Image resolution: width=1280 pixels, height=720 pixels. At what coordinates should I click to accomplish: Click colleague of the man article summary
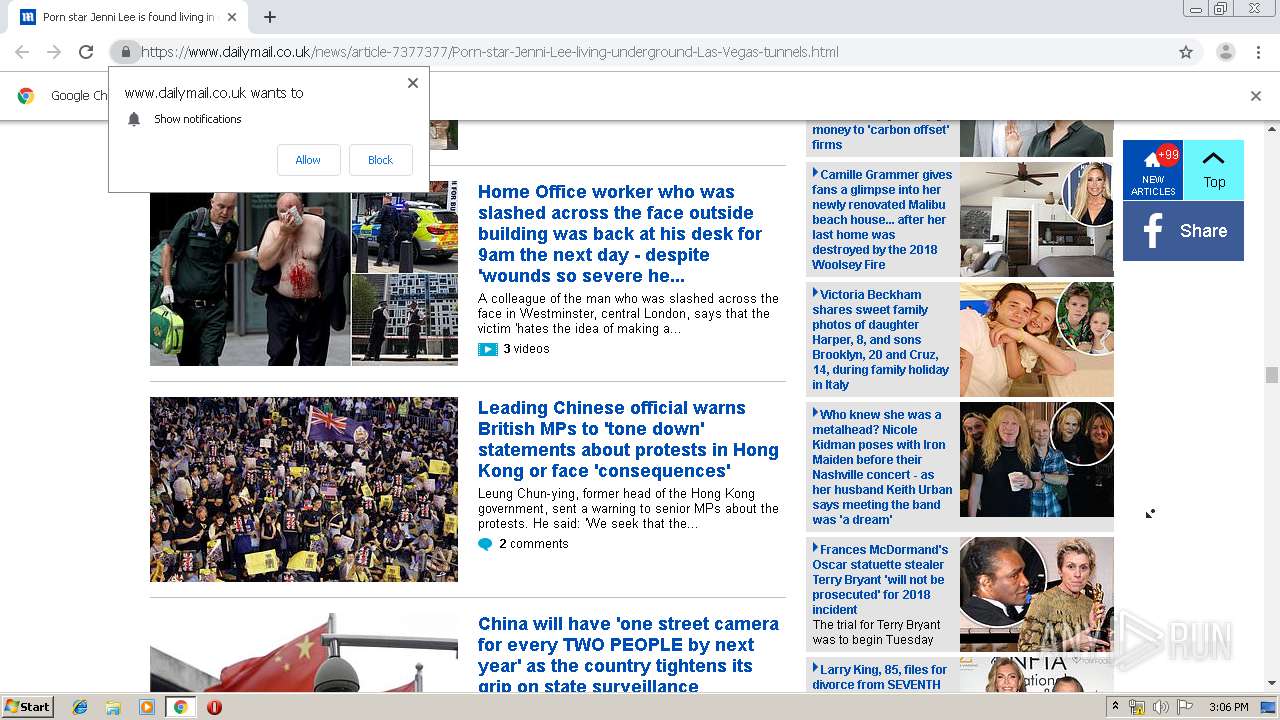point(628,314)
